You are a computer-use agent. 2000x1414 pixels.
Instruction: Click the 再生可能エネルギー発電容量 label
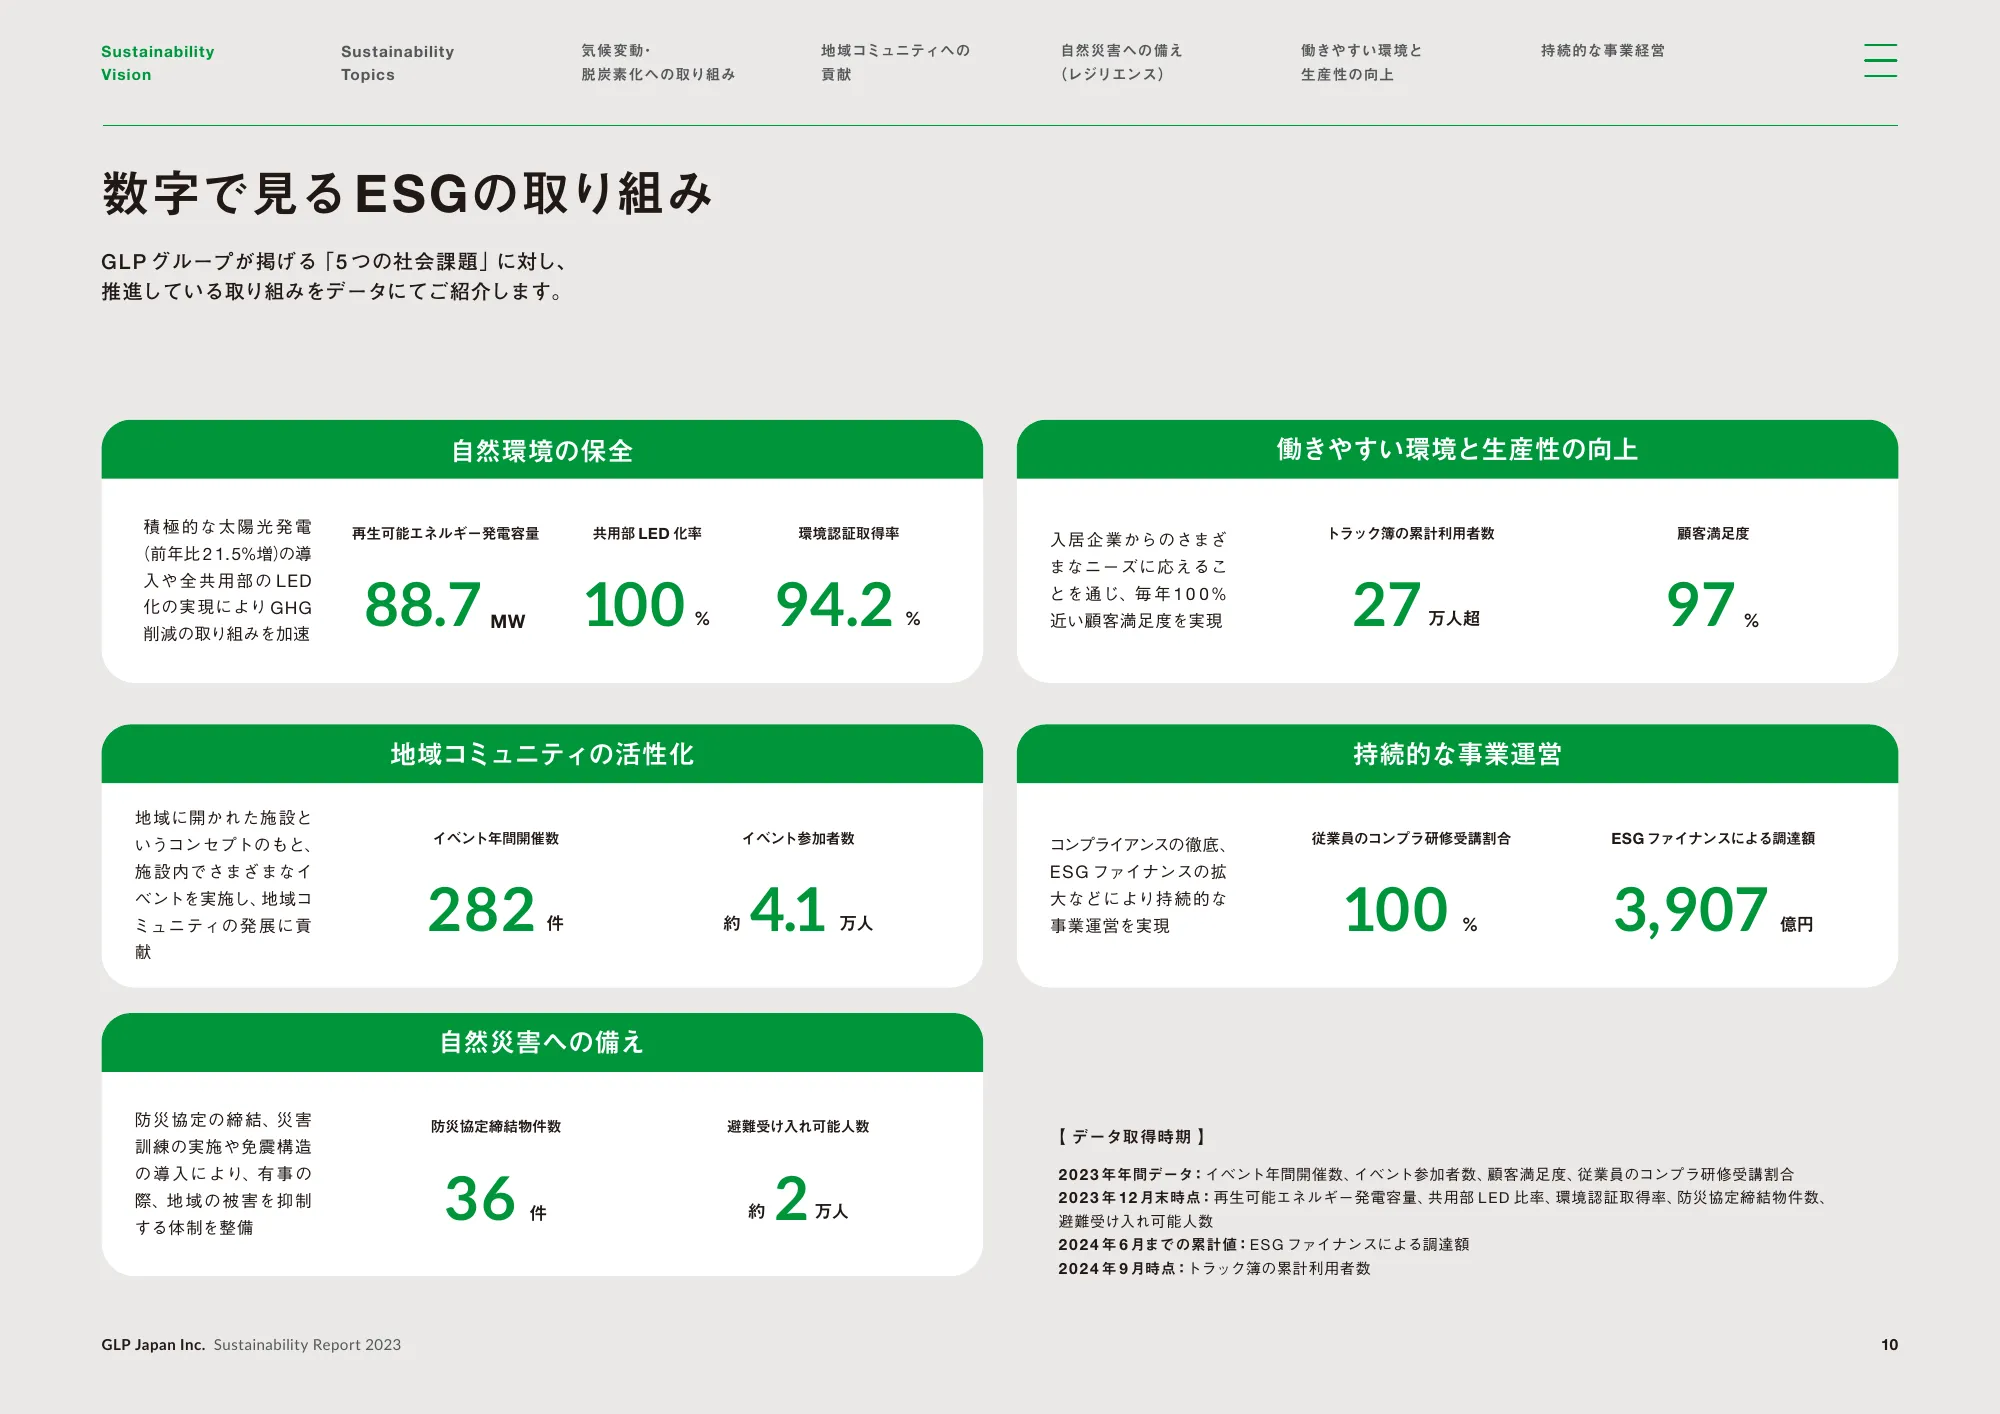pyautogui.click(x=445, y=534)
